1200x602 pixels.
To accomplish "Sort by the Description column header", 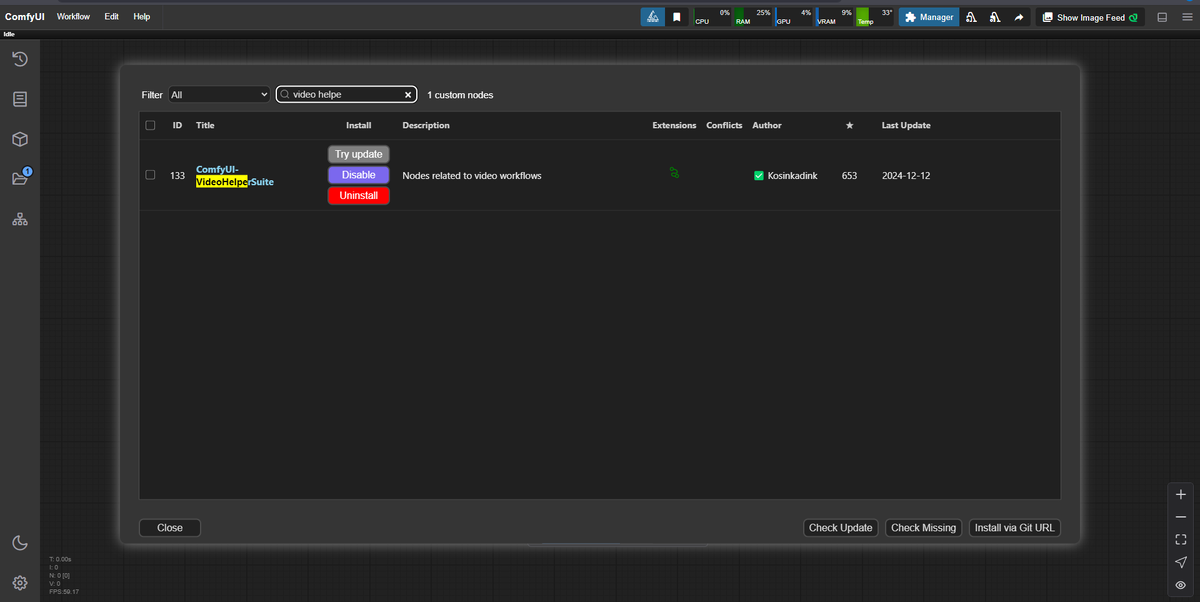I will 426,125.
